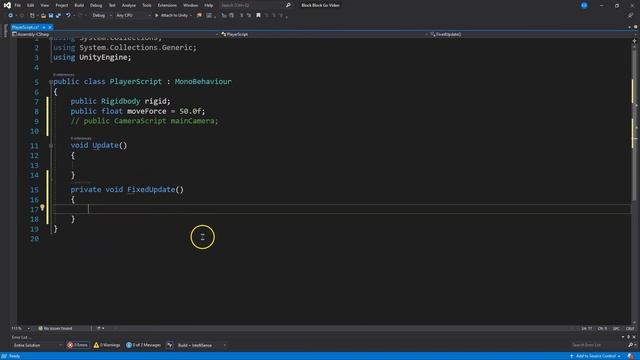Open the Assembly-CSharp project navigation dropdown
This screenshot has height=360, width=640.
[x=116, y=34]
